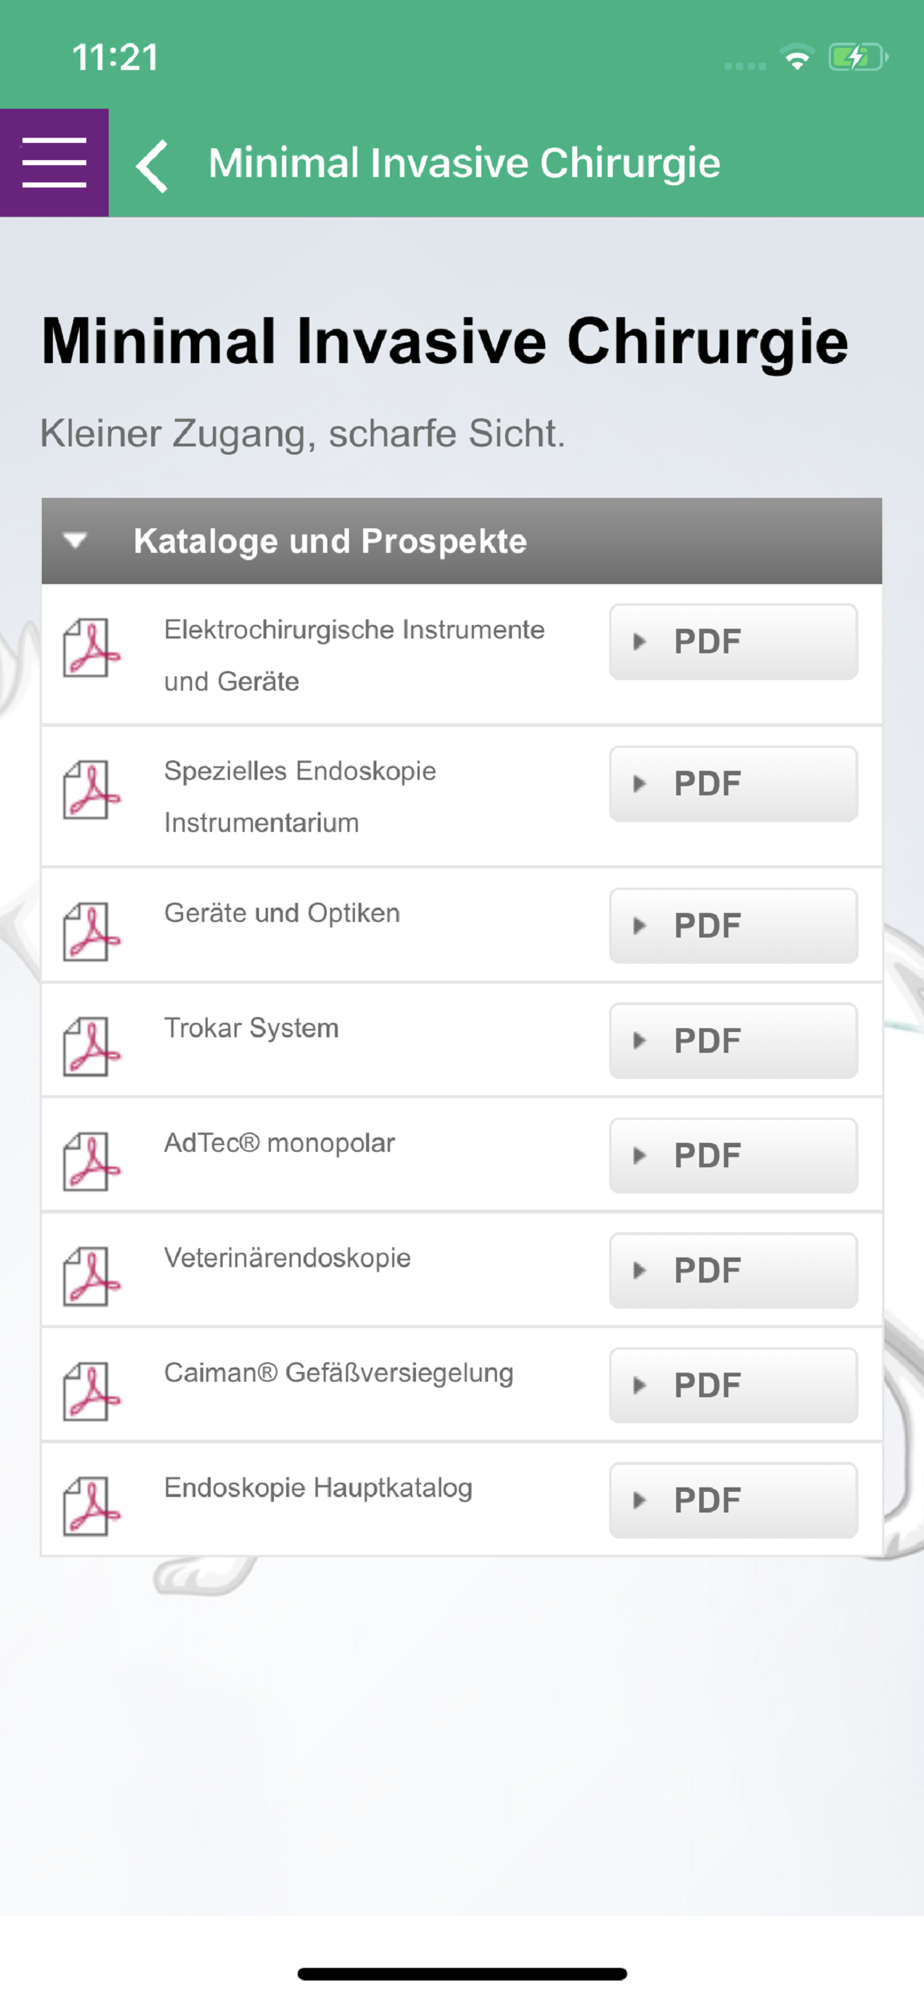The width and height of the screenshot is (924, 2000).
Task: Tap the PDF icon beside Elektrochirurgische Instrumente
Action: tap(91, 648)
